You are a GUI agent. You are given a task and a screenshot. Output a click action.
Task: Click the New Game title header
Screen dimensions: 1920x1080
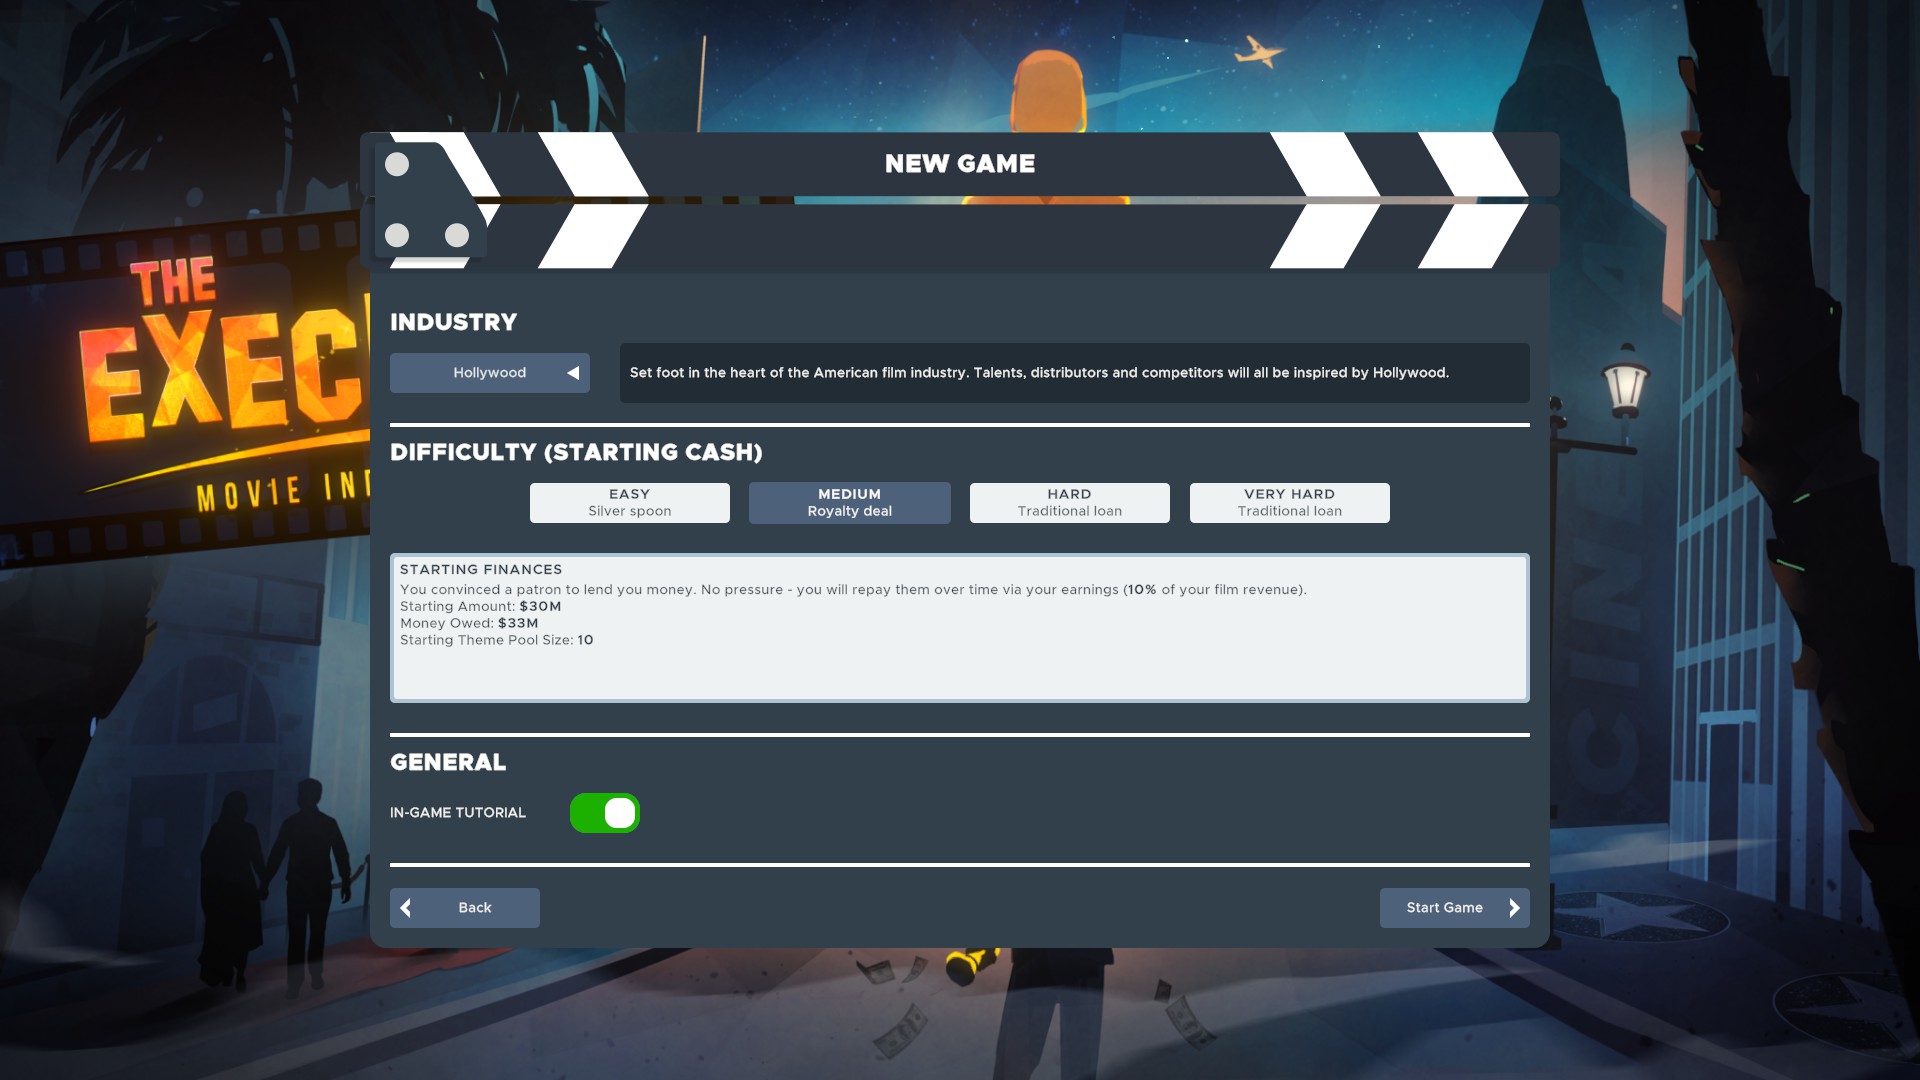pos(960,164)
